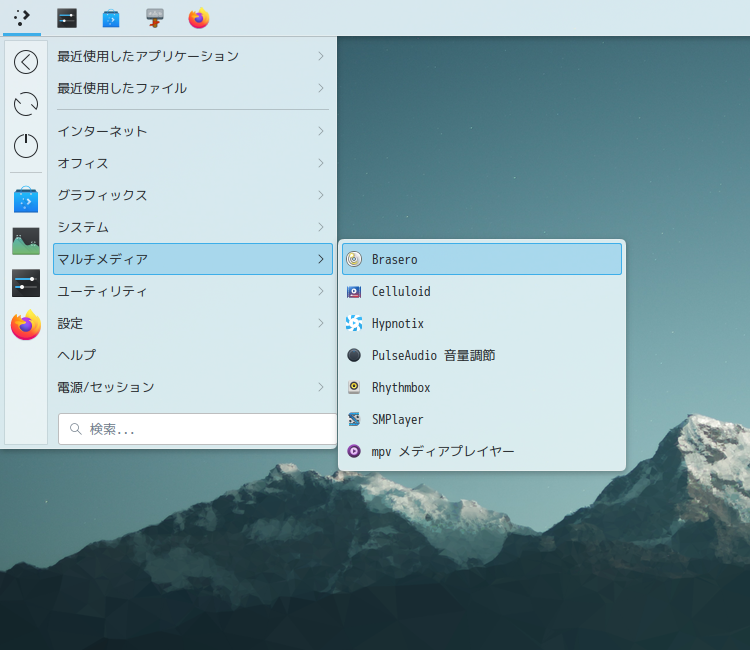This screenshot has width=750, height=650.
Task: Click the restart circular-arrows icon in sidebar
Action: point(26,104)
